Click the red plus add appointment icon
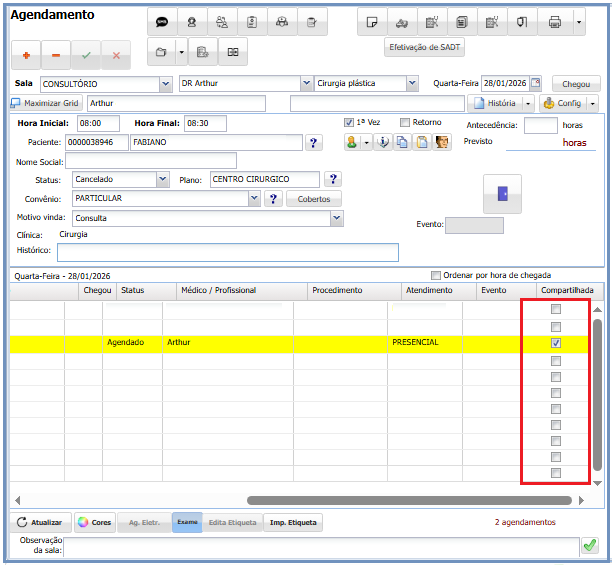The height and width of the screenshot is (566, 612). [26, 56]
